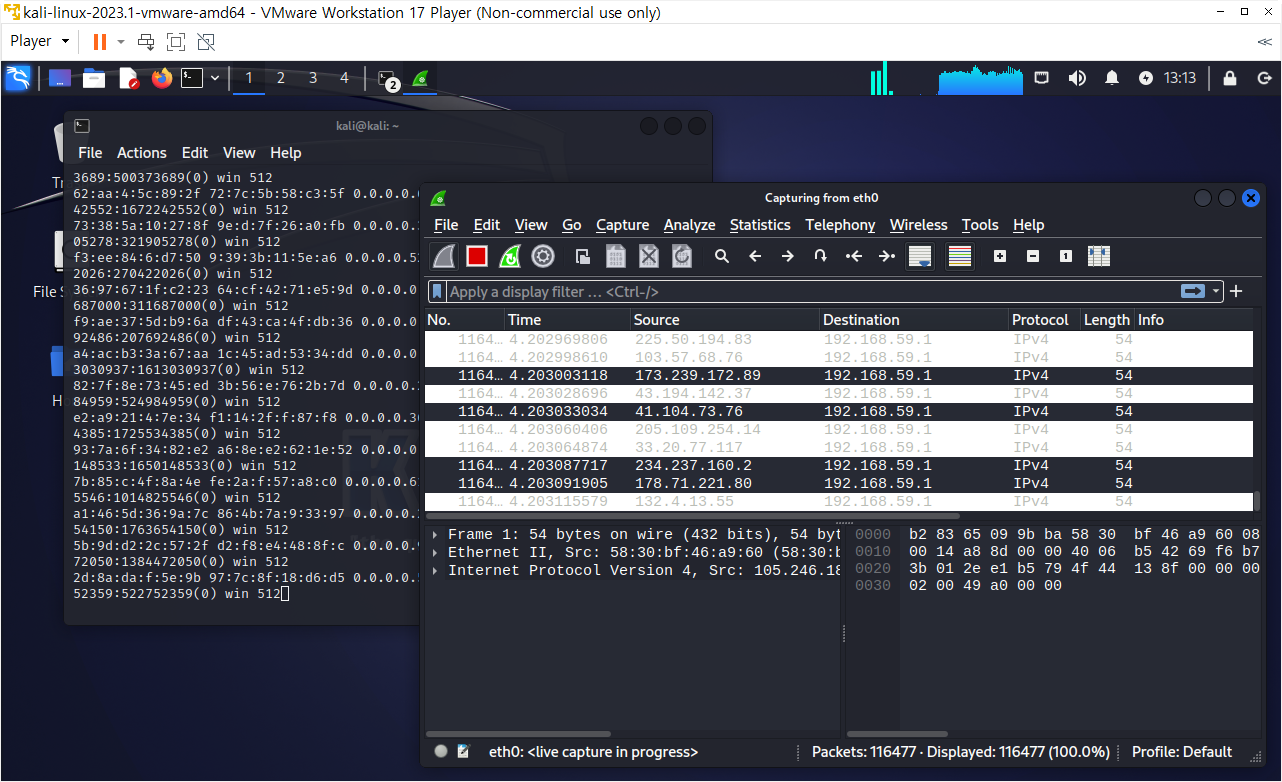Apply the display filter arrow button

(x=1193, y=291)
